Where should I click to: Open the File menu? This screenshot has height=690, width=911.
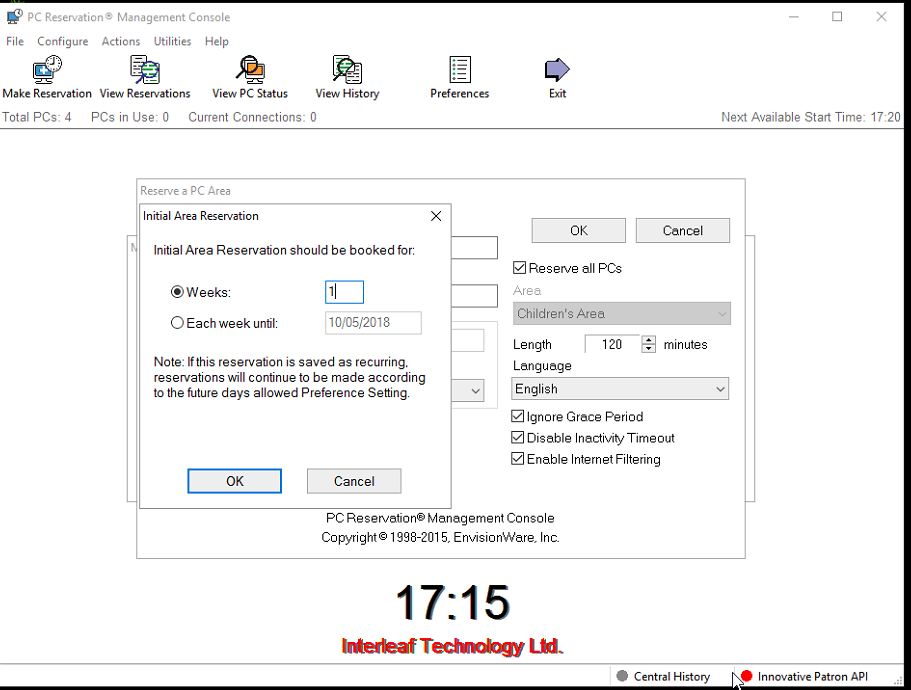pos(15,41)
